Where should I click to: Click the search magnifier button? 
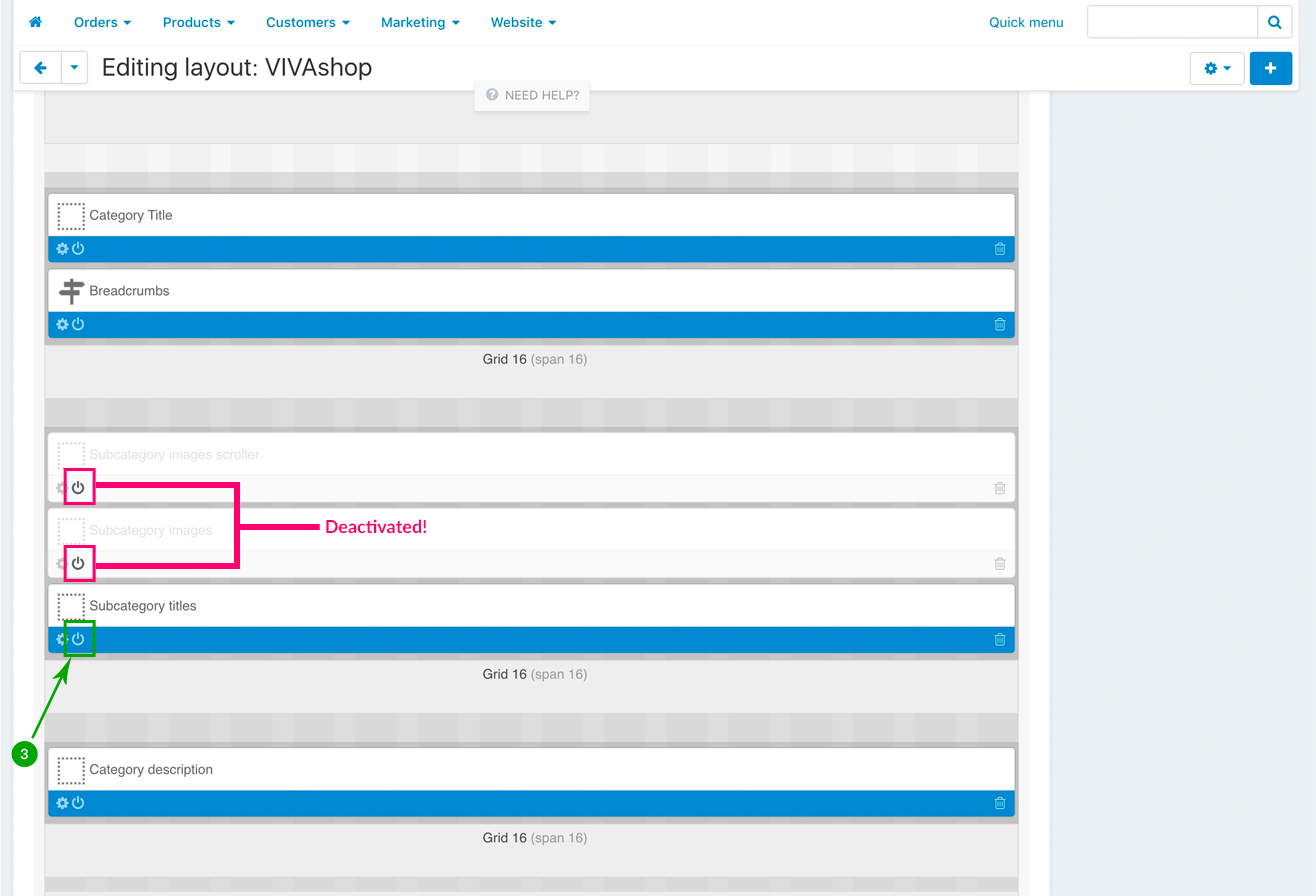click(1274, 22)
